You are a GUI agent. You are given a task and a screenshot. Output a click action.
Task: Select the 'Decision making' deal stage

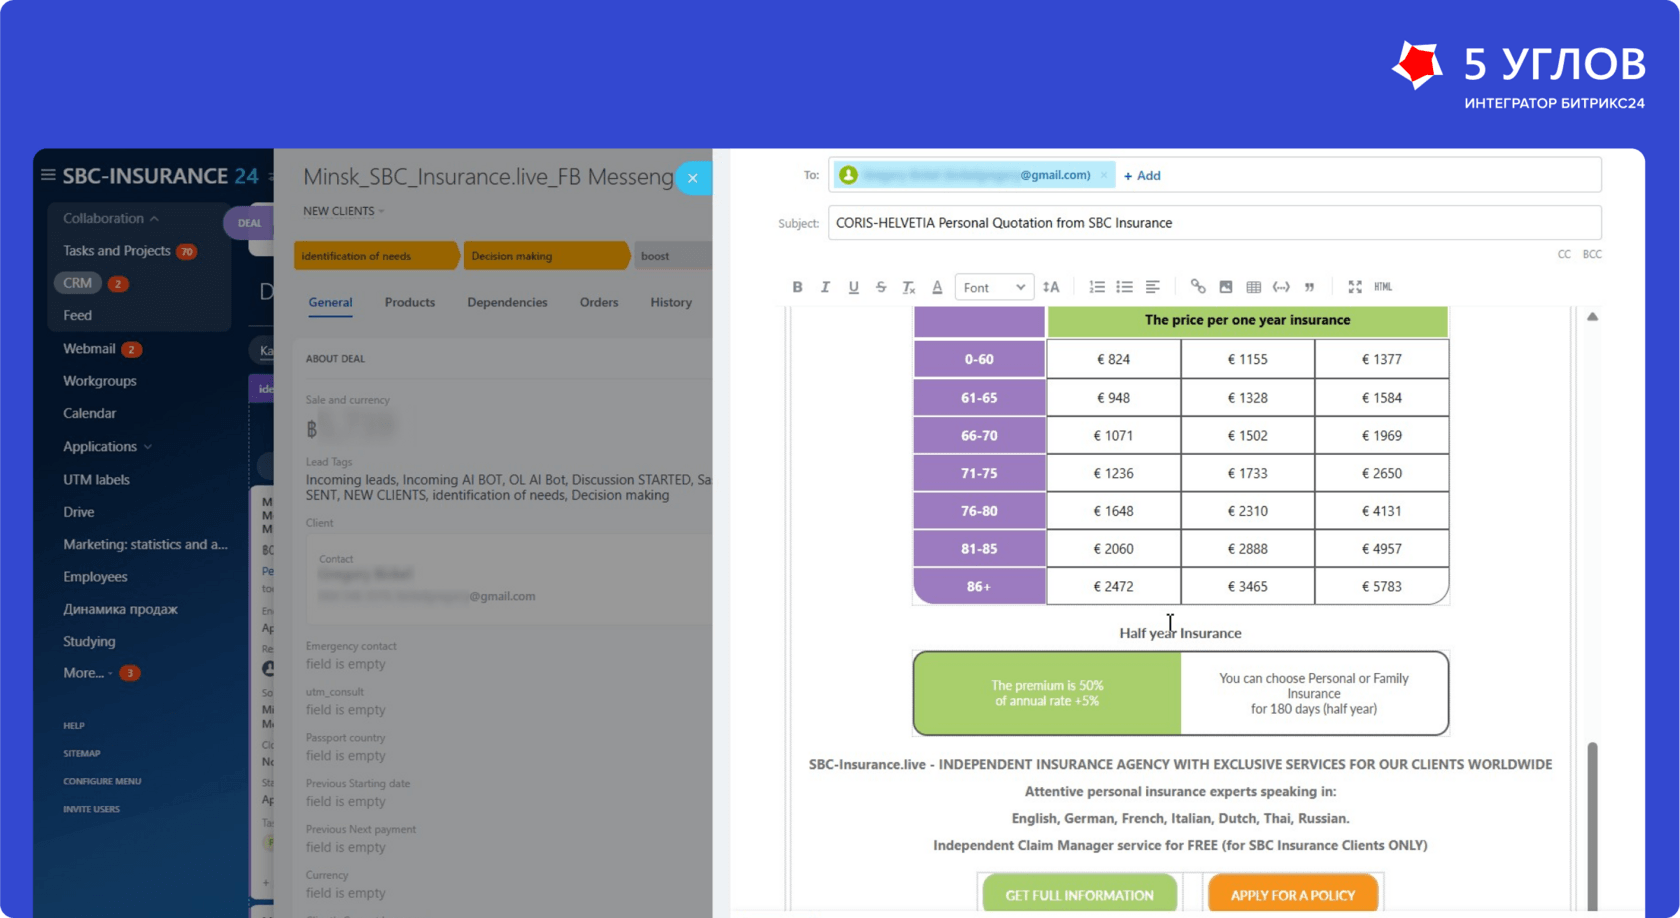545,256
